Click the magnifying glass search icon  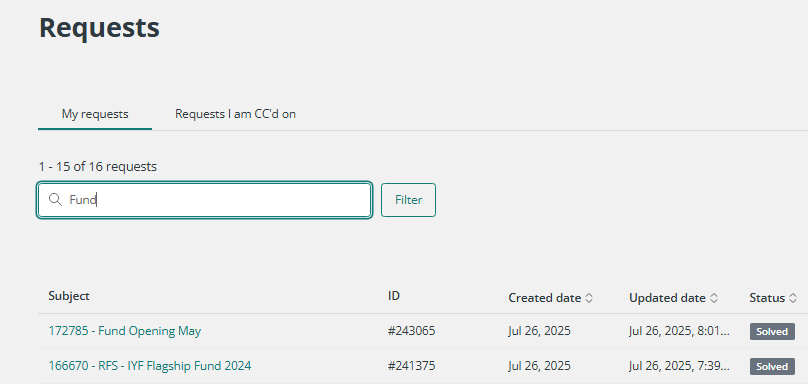coord(55,199)
